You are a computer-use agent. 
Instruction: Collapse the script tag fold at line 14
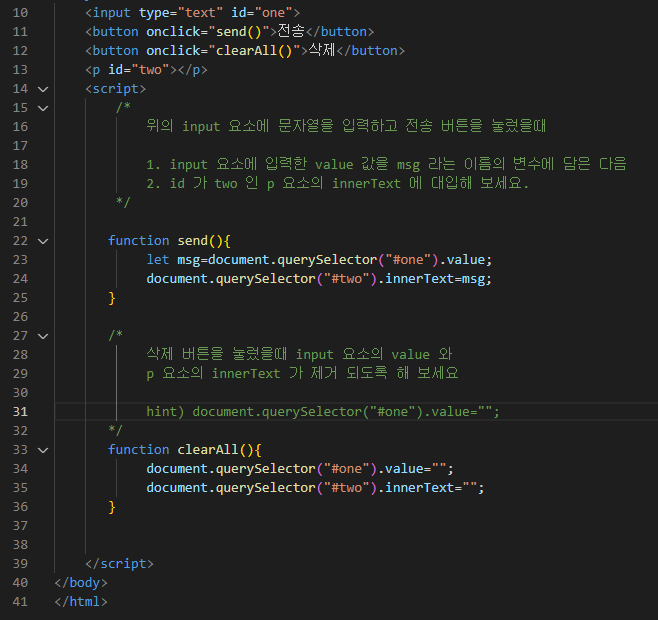pyautogui.click(x=43, y=89)
